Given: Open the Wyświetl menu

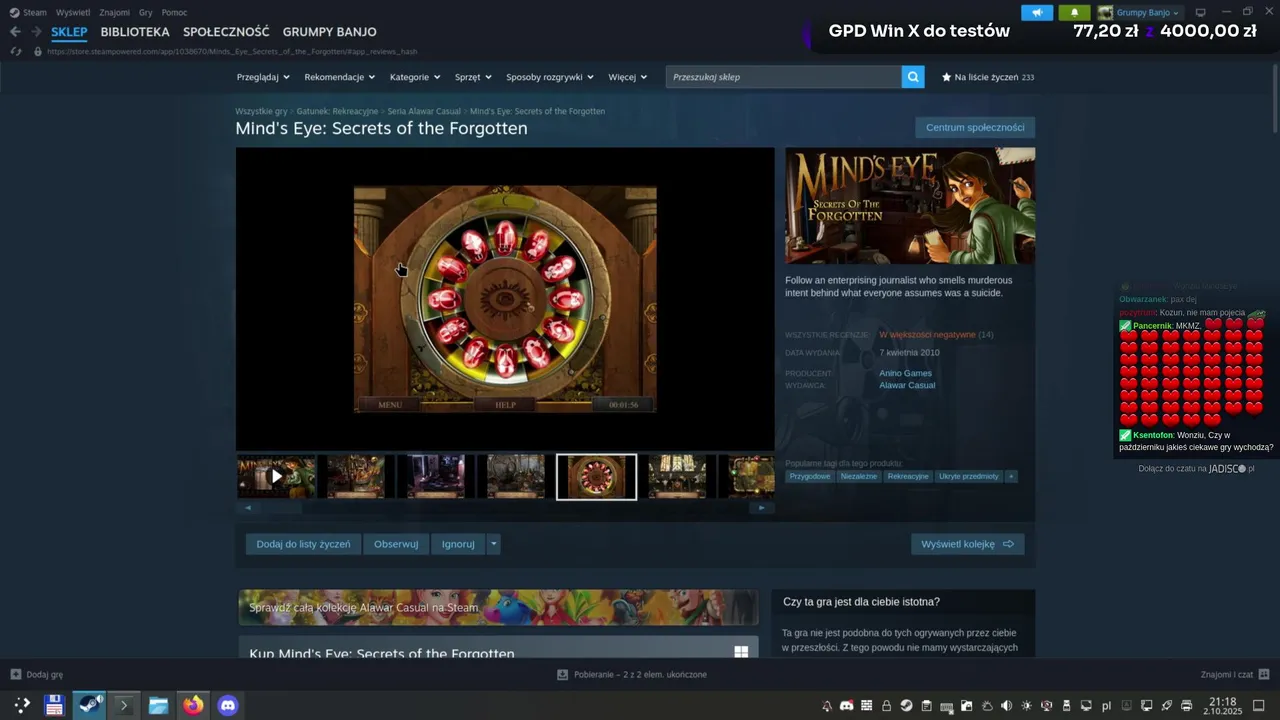Looking at the screenshot, I should (x=73, y=12).
